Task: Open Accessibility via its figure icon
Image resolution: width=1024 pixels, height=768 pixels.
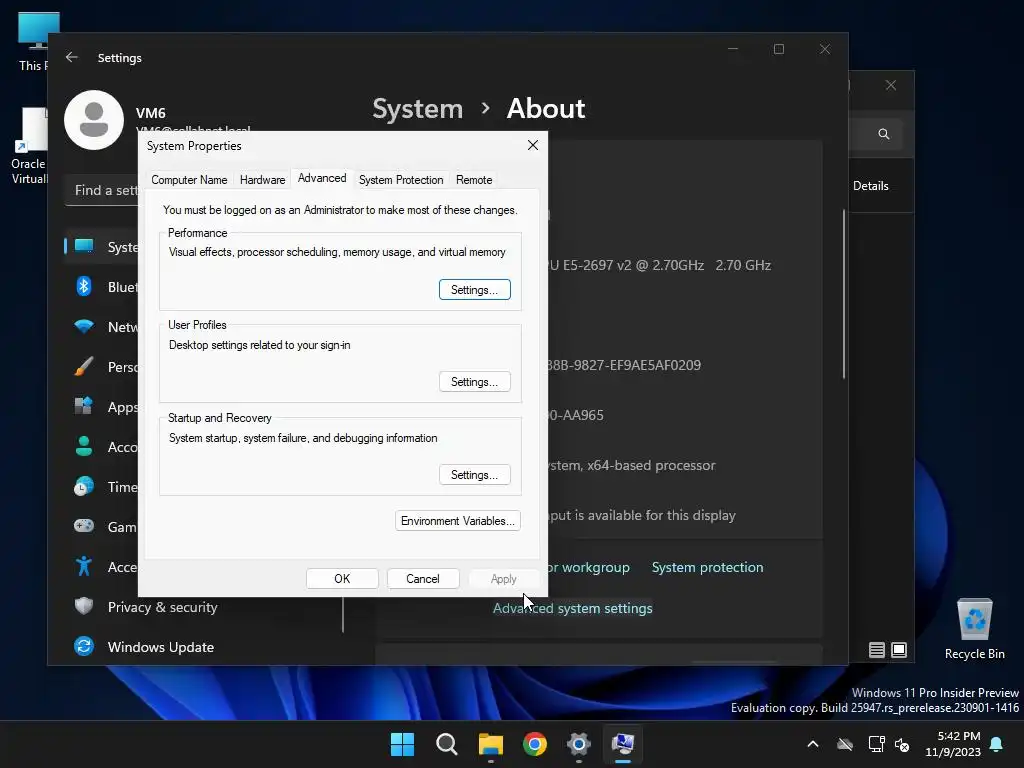Action: tap(84, 566)
